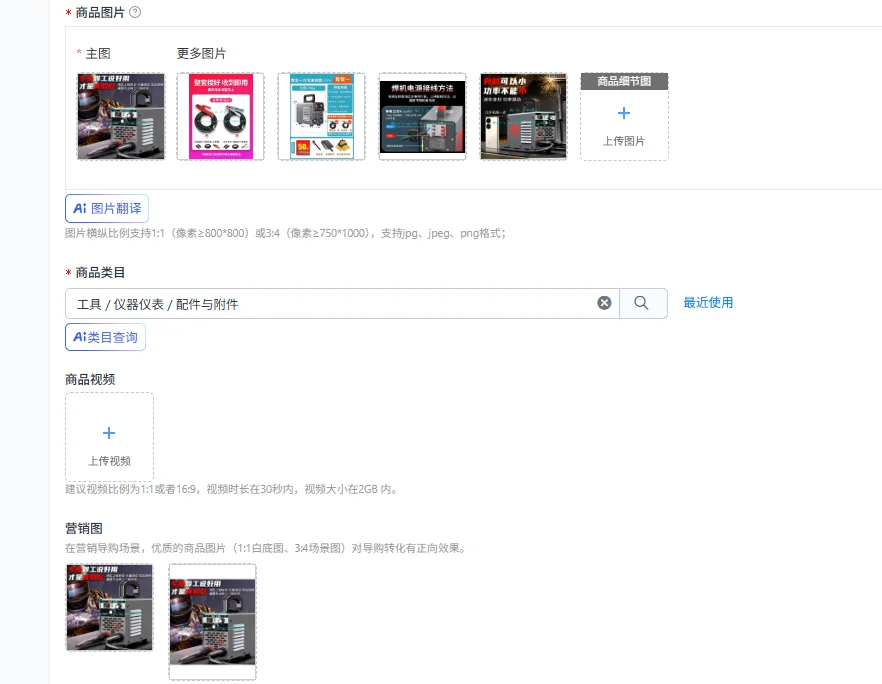882x684 pixels.
Task: Select the square marketing image thumbnail
Action: click(109, 608)
